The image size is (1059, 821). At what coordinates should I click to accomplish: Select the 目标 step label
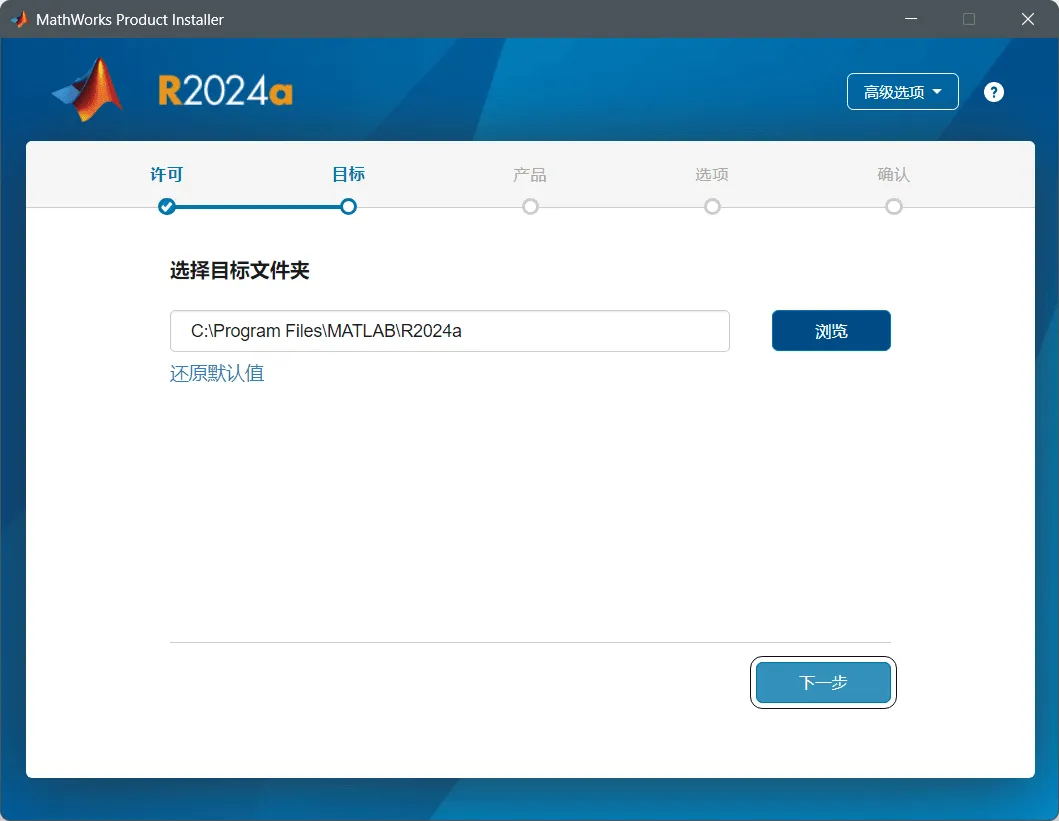tap(348, 174)
